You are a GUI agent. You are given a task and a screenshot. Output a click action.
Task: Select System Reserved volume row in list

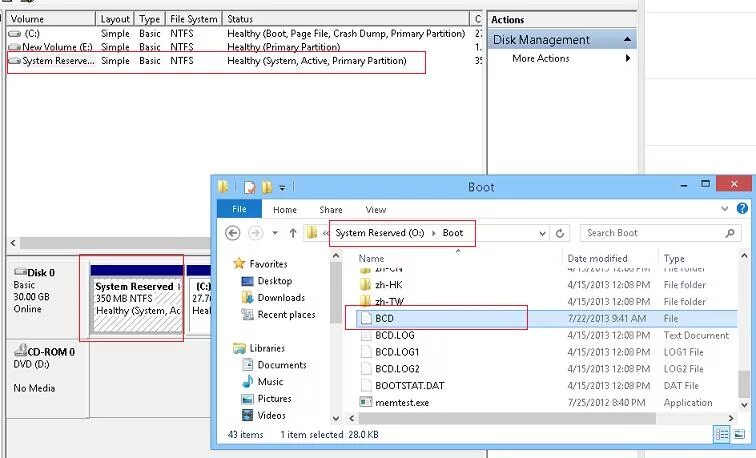[x=244, y=61]
